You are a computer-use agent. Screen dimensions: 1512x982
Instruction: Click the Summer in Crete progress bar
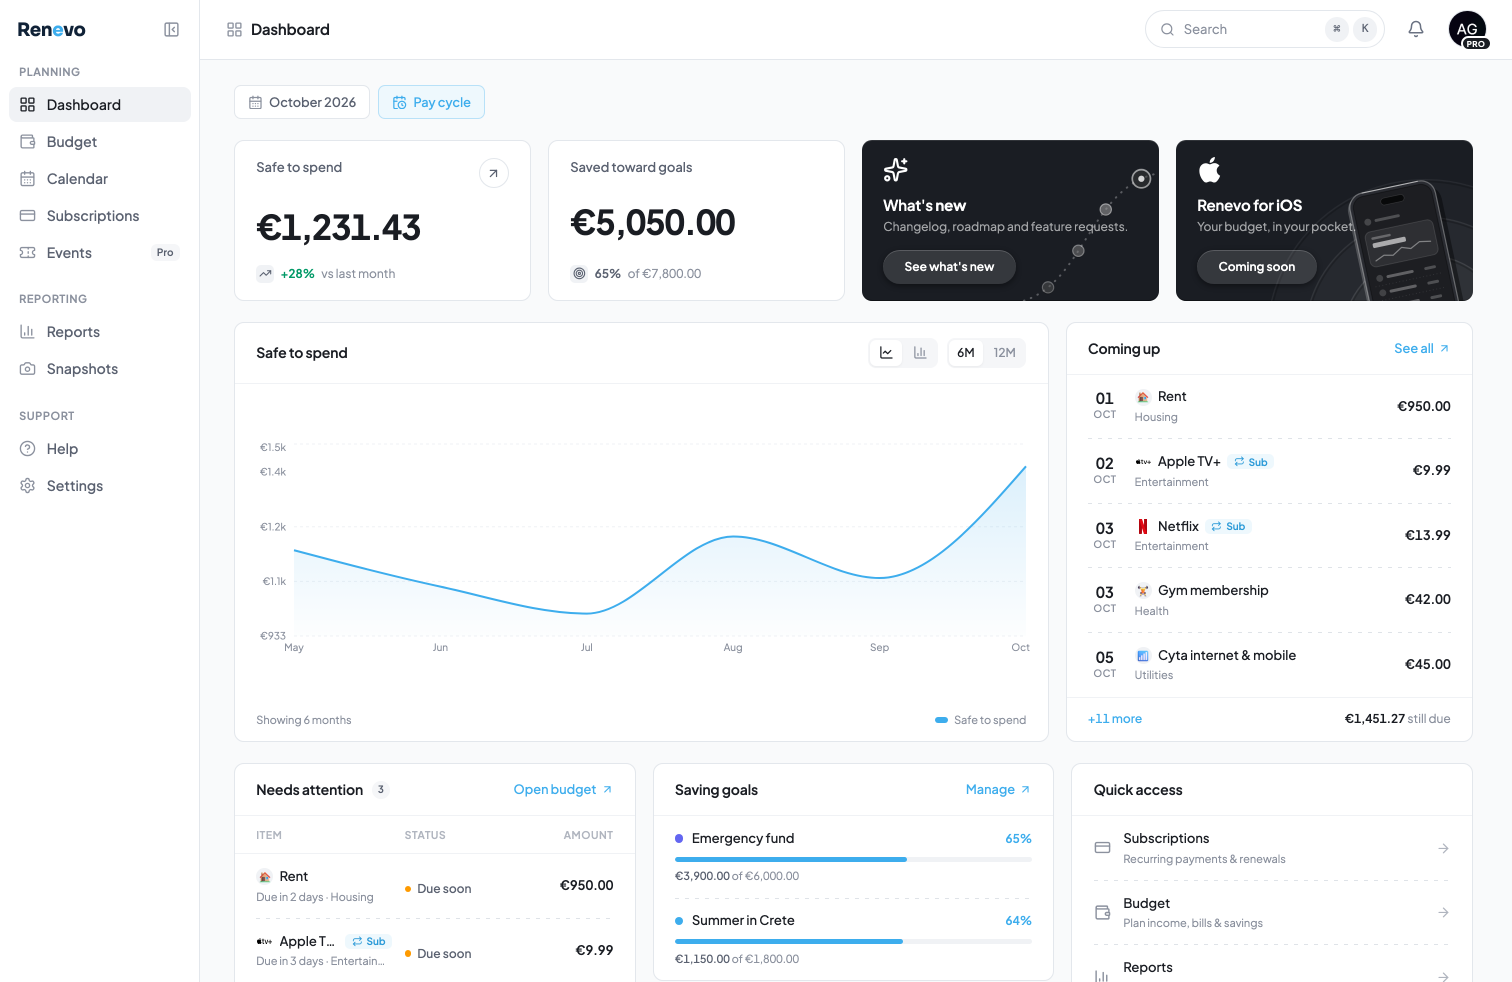pos(853,941)
